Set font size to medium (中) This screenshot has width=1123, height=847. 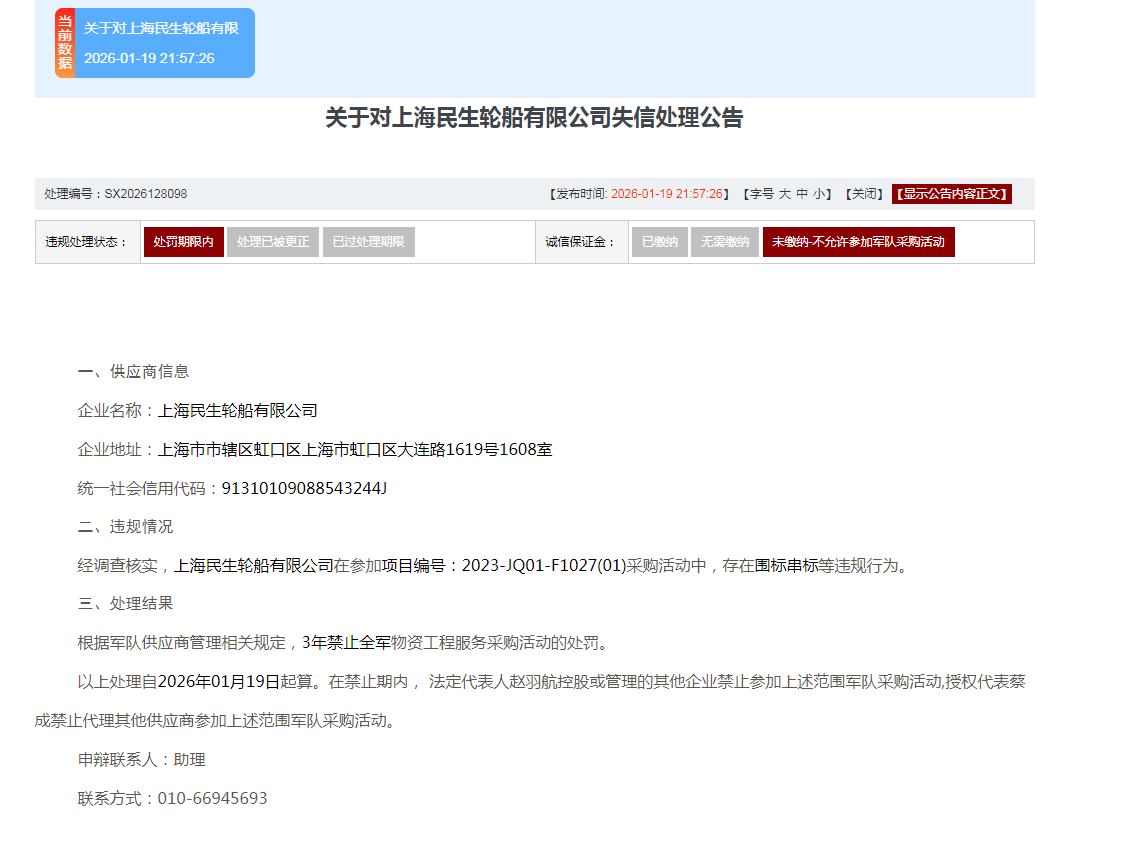[802, 194]
